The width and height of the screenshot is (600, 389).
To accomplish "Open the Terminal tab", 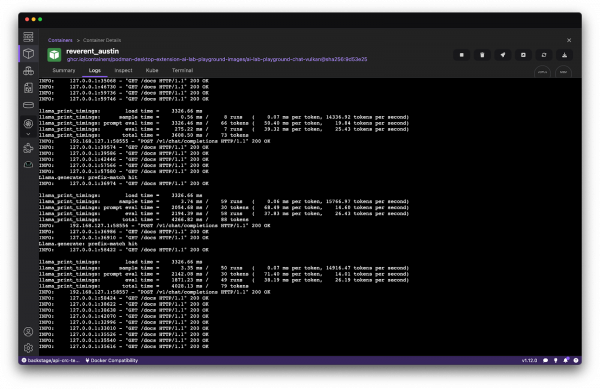I will [182, 70].
